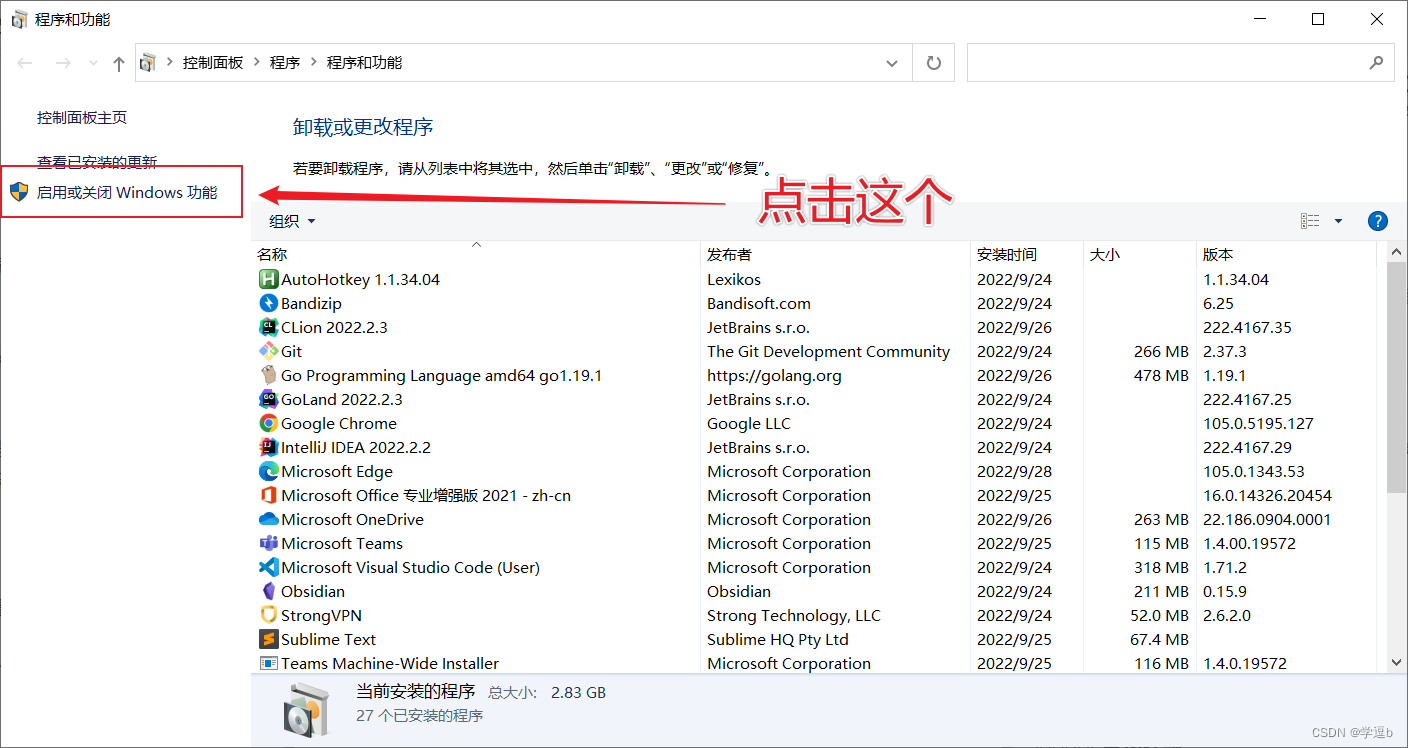
Task: Click the Obsidian program icon
Action: pos(268,592)
